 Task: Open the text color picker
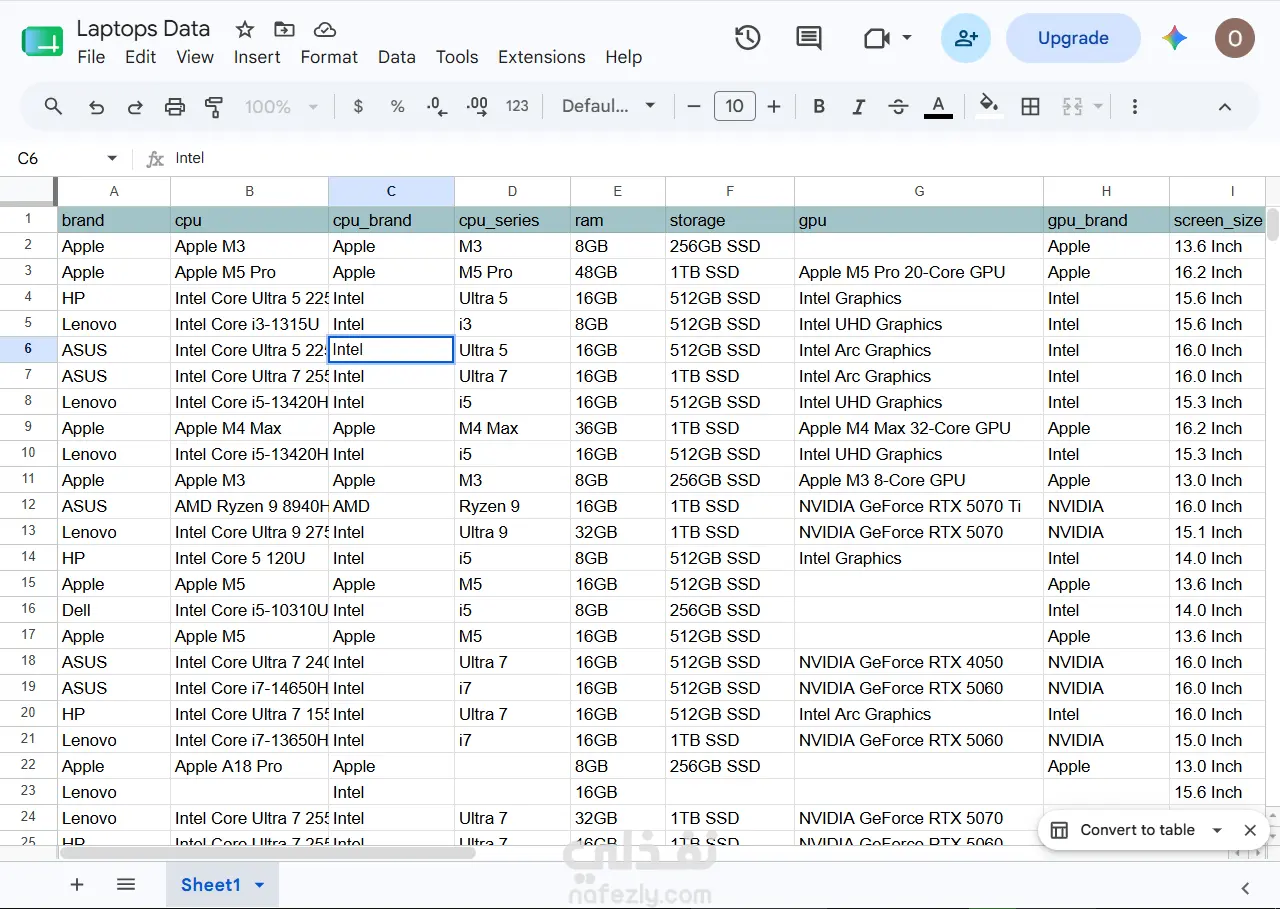pos(938,106)
